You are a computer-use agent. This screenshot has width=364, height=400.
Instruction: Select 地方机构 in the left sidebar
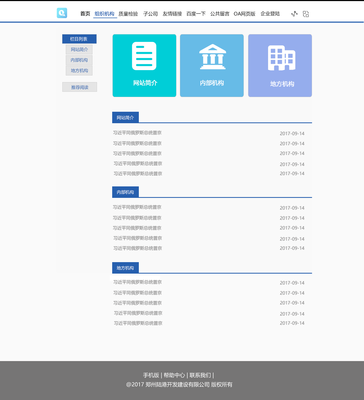coord(79,71)
